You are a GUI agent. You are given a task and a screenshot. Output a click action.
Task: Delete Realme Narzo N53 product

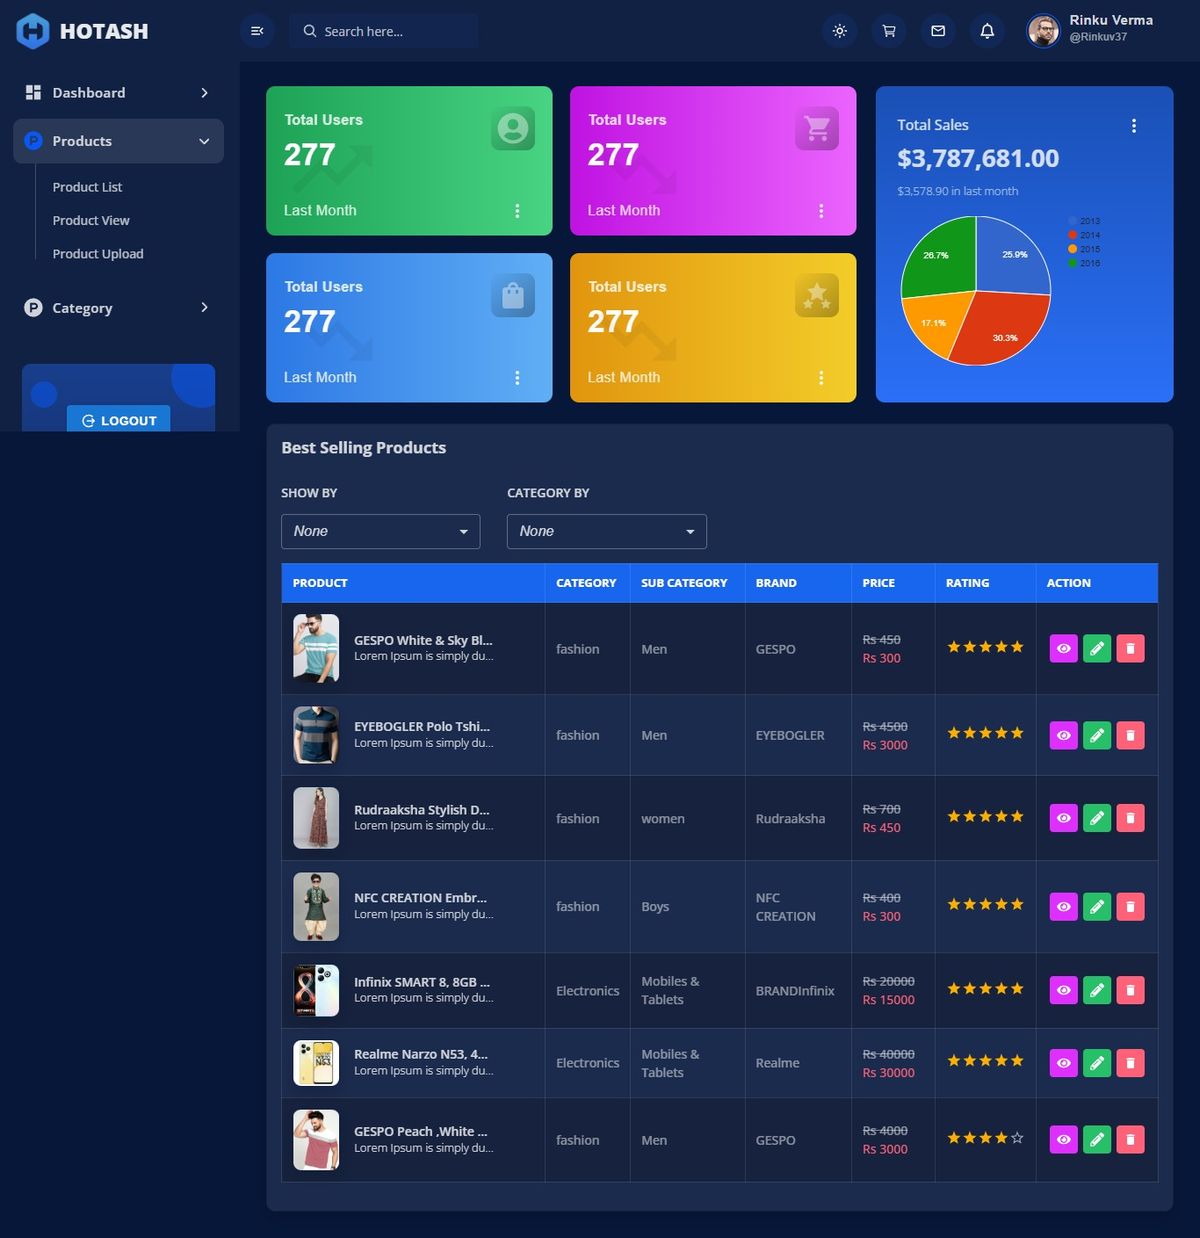click(x=1130, y=1063)
